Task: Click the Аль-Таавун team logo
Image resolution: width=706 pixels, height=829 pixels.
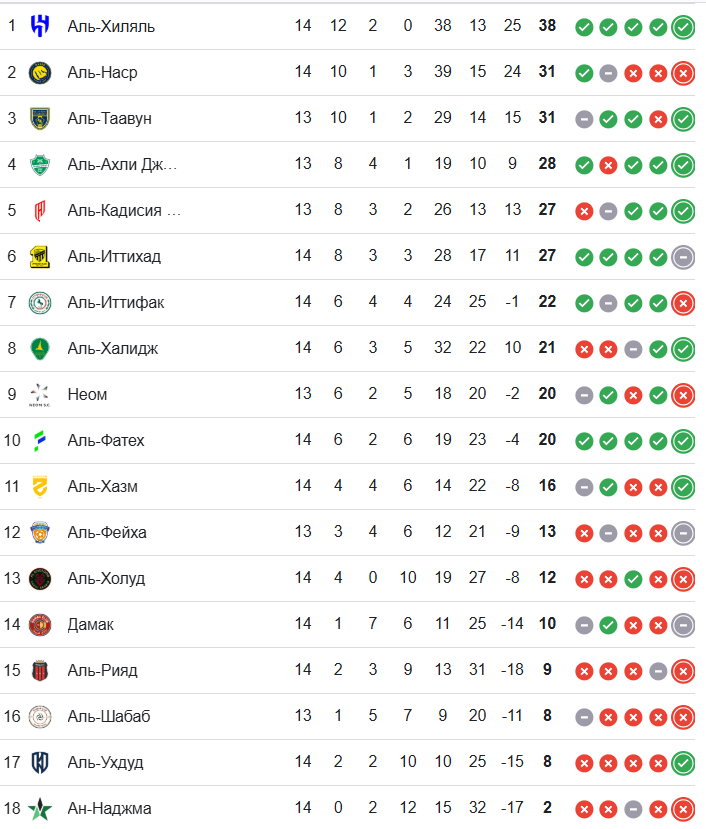Action: click(x=40, y=118)
